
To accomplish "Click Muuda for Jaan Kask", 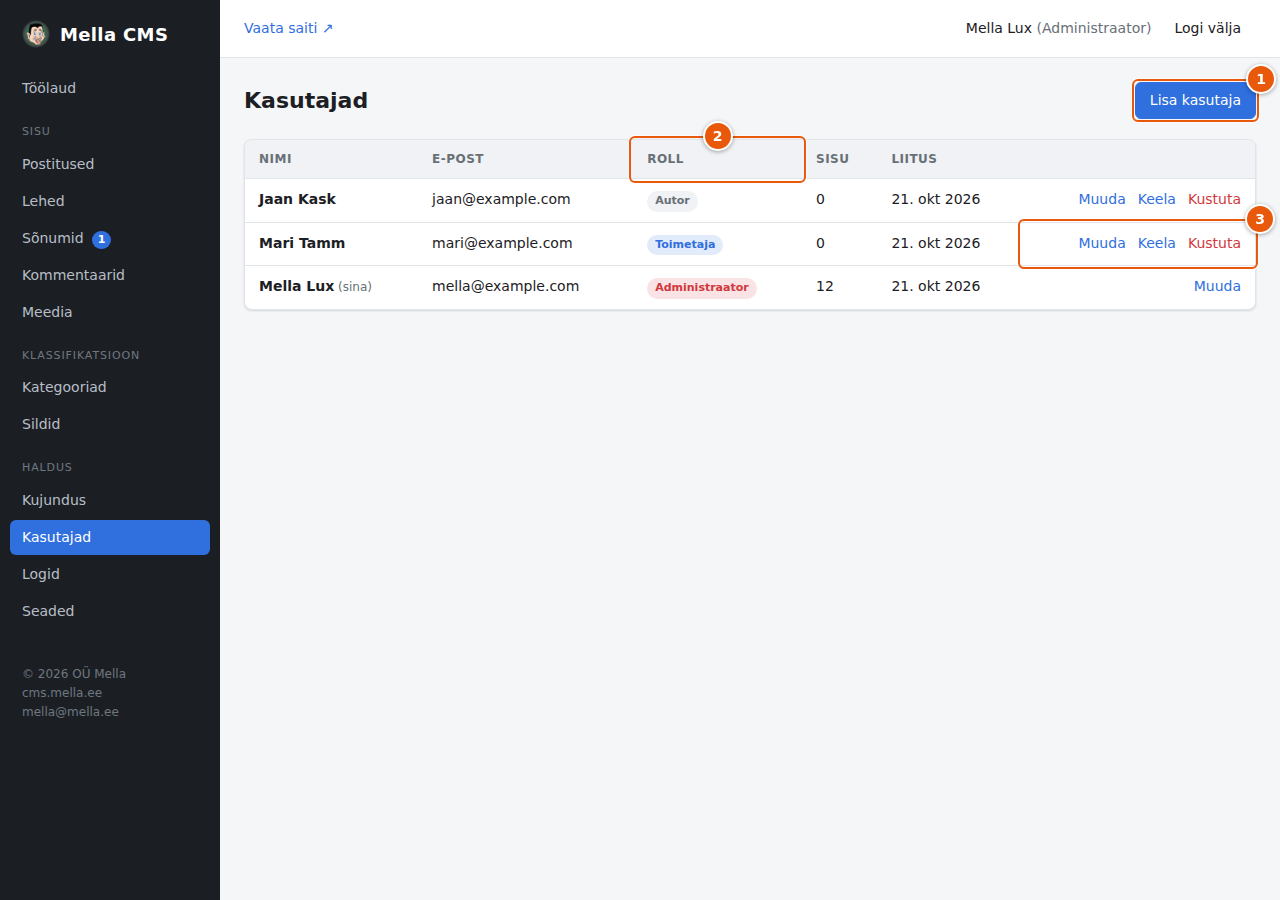I will pyautogui.click(x=1102, y=199).
